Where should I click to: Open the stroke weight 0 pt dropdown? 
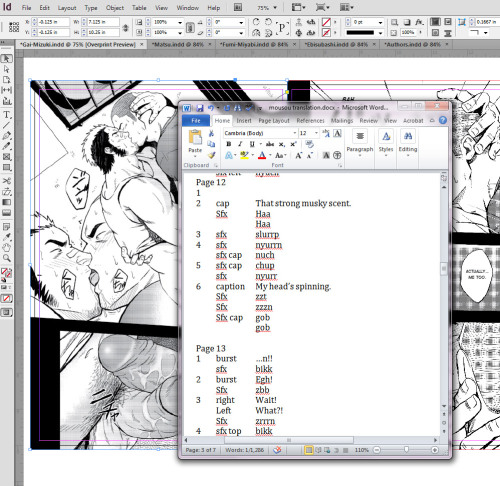pos(380,22)
